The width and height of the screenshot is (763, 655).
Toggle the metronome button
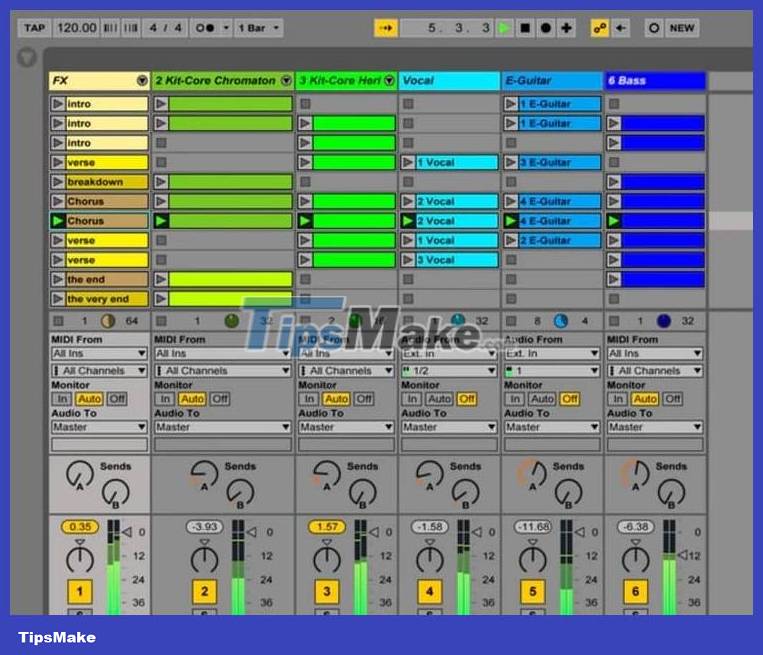coord(211,28)
